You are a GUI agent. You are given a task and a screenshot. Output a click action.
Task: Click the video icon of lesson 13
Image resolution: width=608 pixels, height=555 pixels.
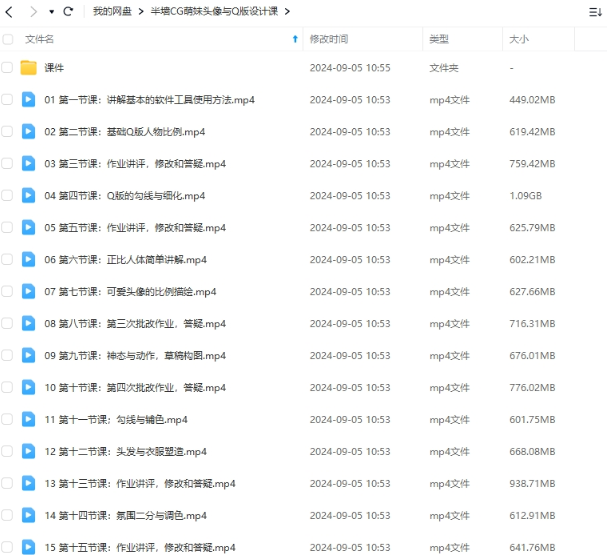28,484
